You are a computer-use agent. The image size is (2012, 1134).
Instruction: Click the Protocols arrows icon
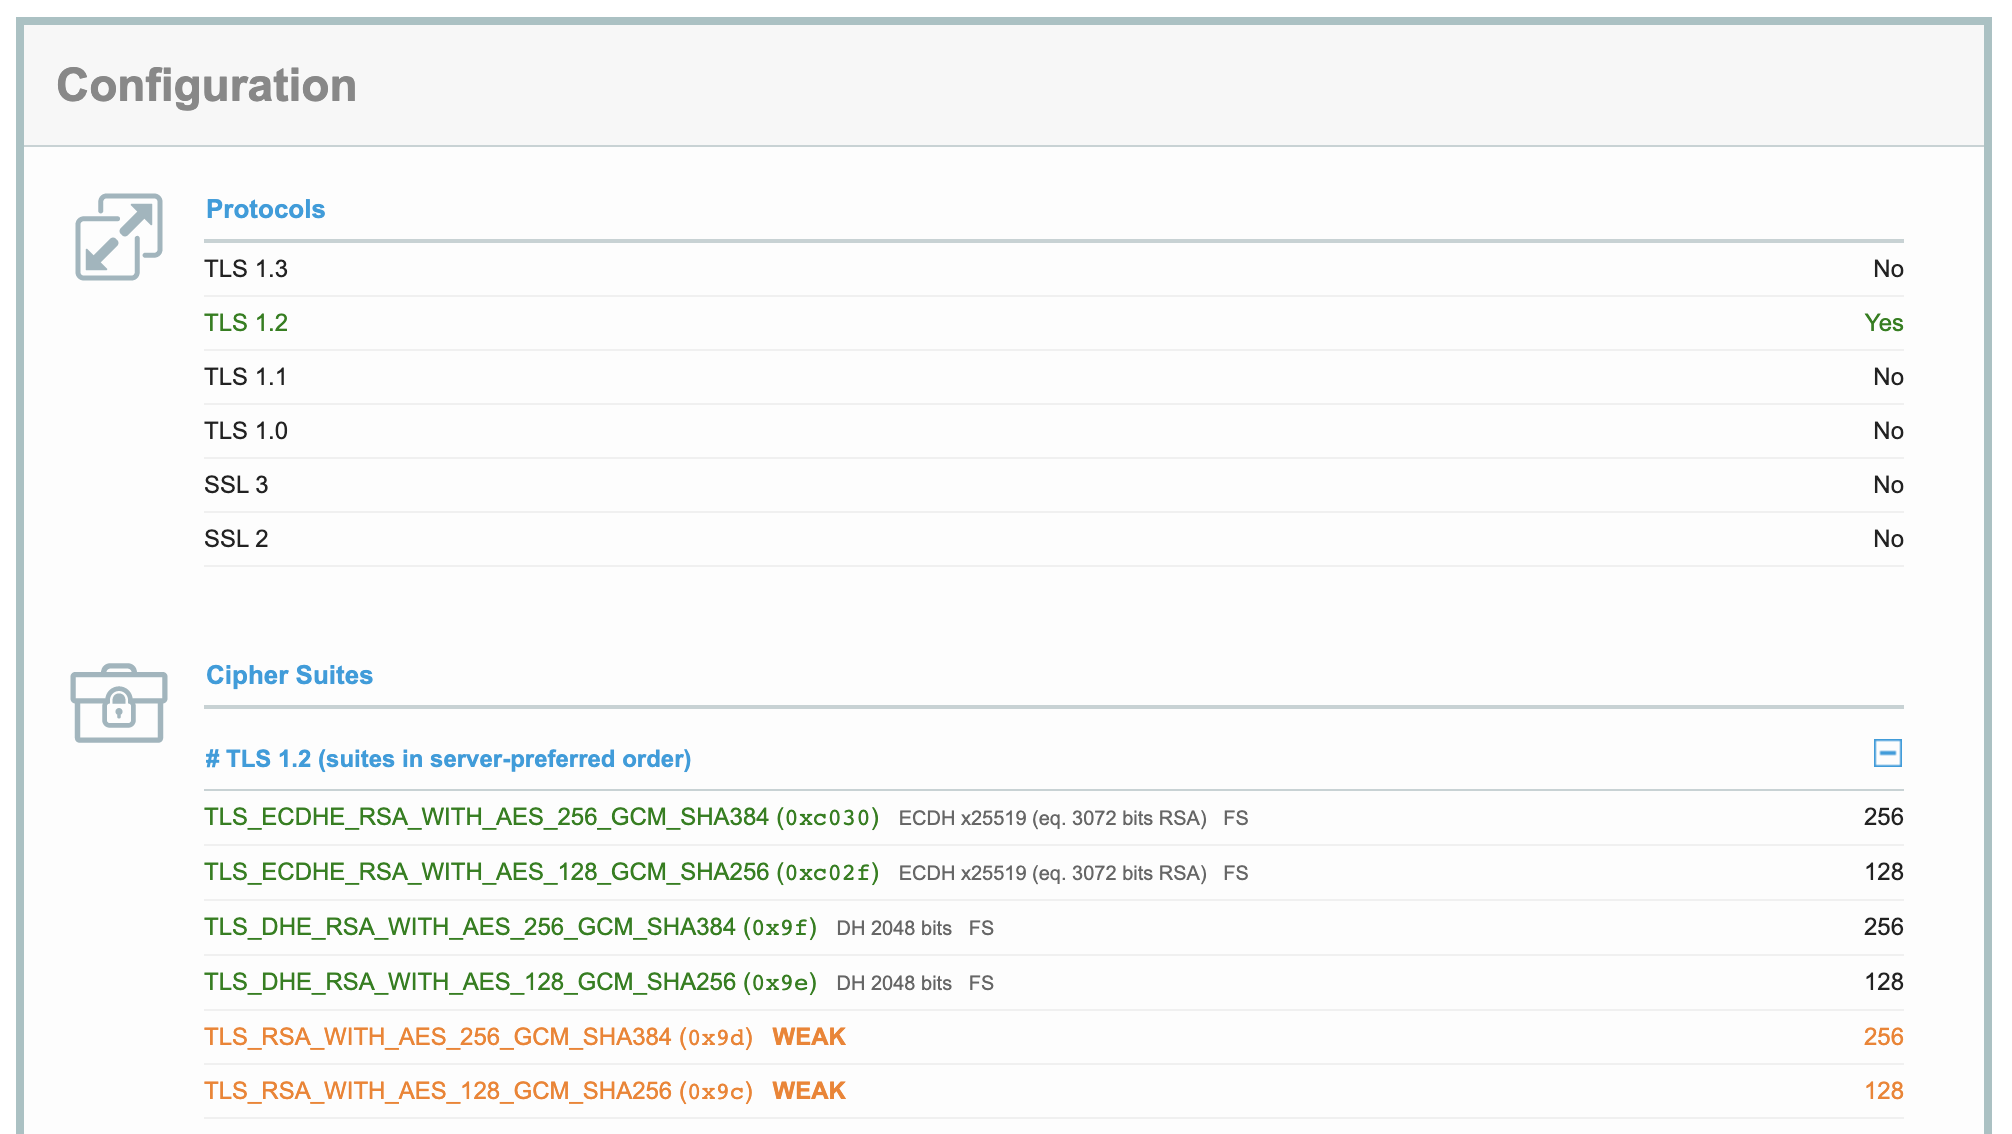[x=118, y=237]
